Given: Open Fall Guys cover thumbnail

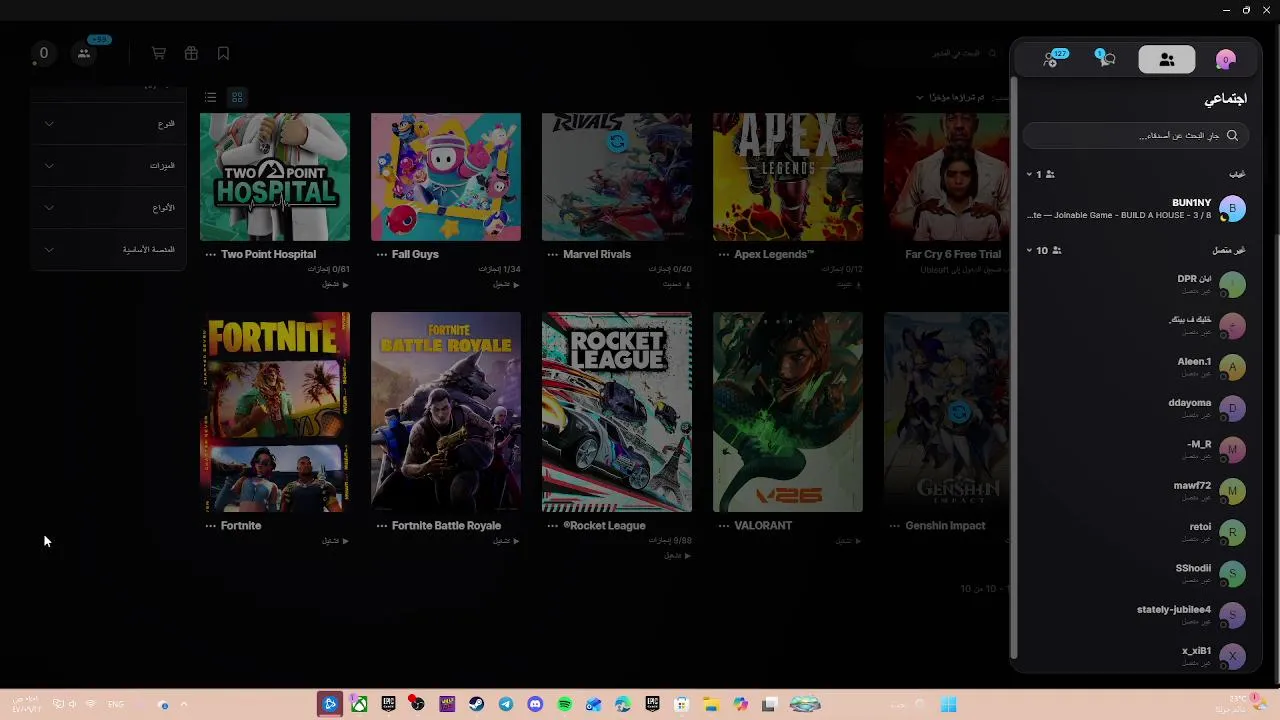Looking at the screenshot, I should pos(446,177).
